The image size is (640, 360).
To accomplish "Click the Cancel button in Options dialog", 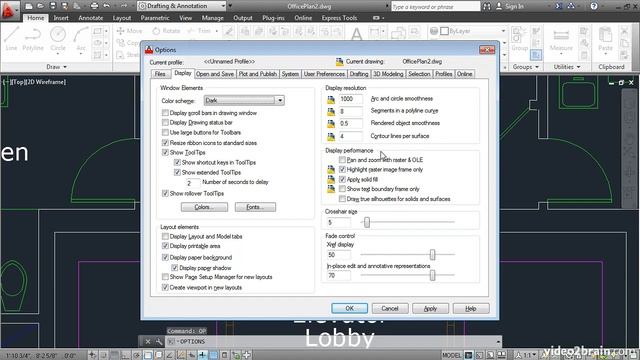I will (x=390, y=309).
